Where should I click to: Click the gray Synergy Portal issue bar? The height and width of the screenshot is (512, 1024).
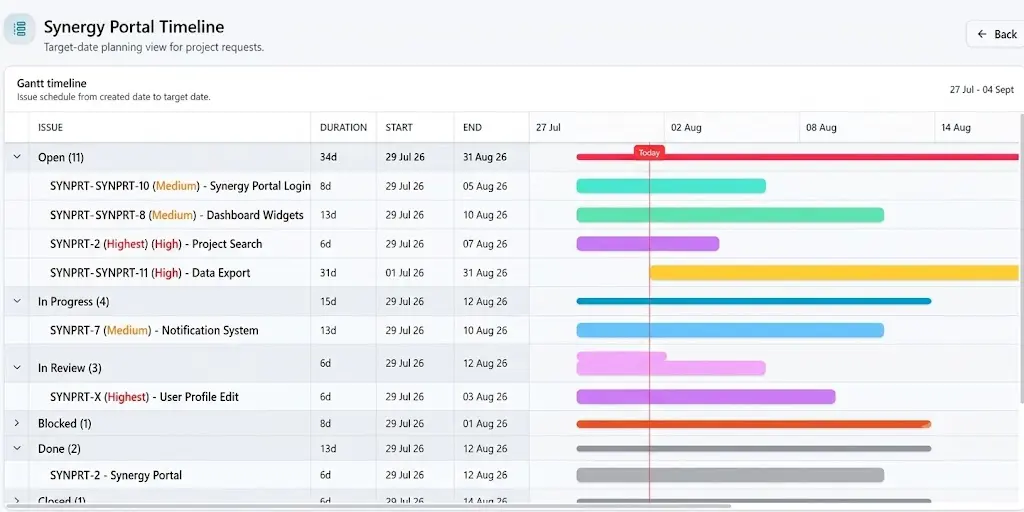tap(730, 475)
